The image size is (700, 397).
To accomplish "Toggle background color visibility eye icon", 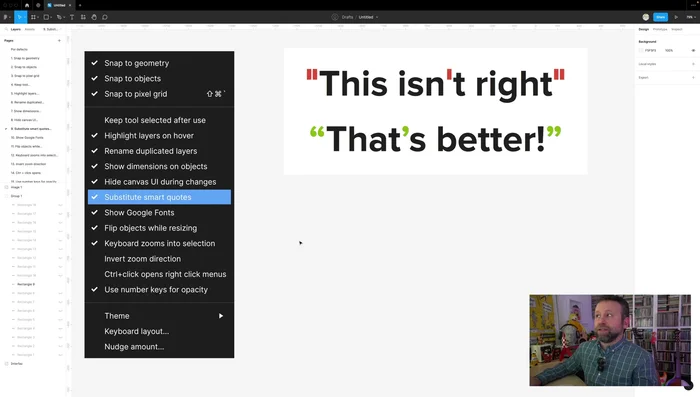I will click(x=693, y=50).
